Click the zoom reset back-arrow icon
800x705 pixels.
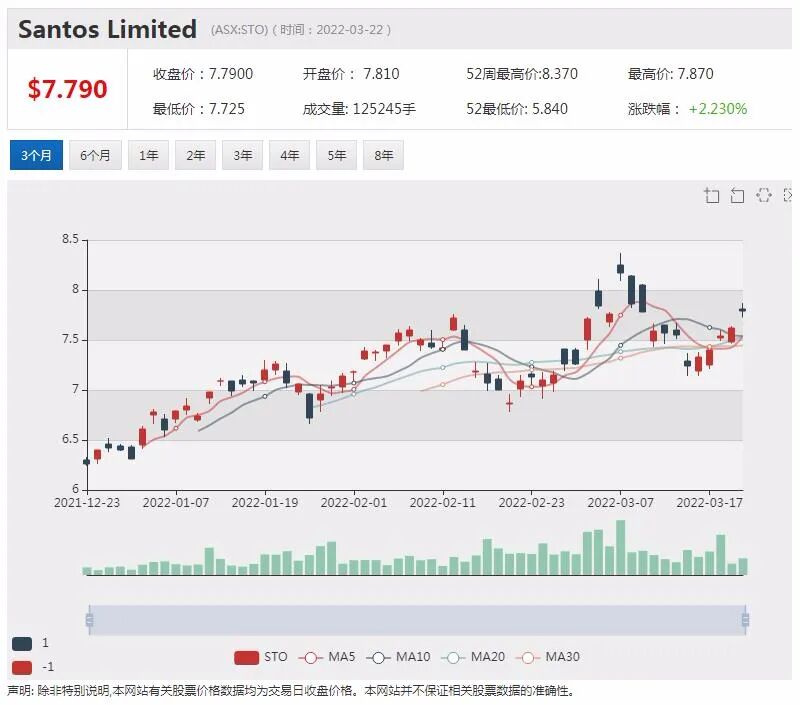coord(737,195)
